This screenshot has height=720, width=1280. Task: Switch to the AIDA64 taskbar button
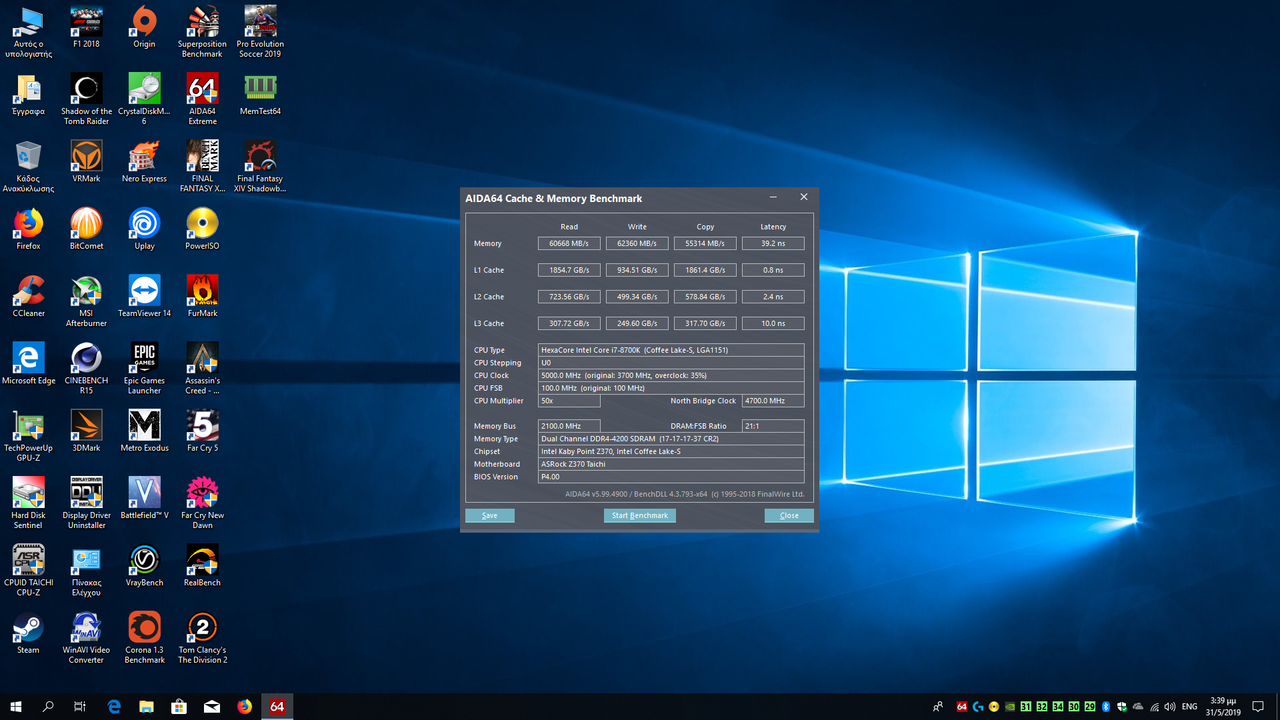coord(277,706)
